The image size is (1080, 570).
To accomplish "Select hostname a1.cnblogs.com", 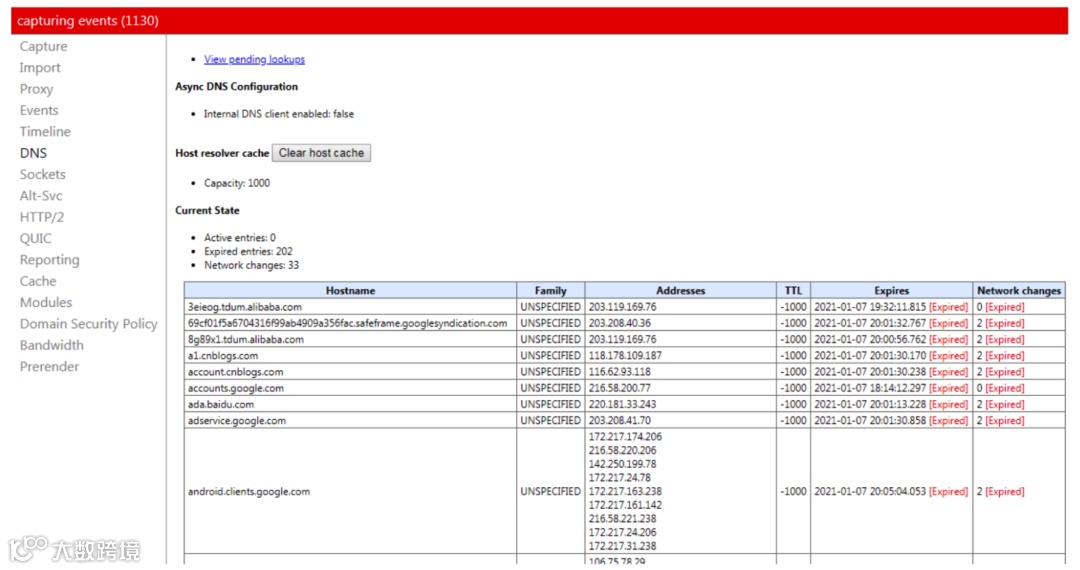I will pos(222,356).
